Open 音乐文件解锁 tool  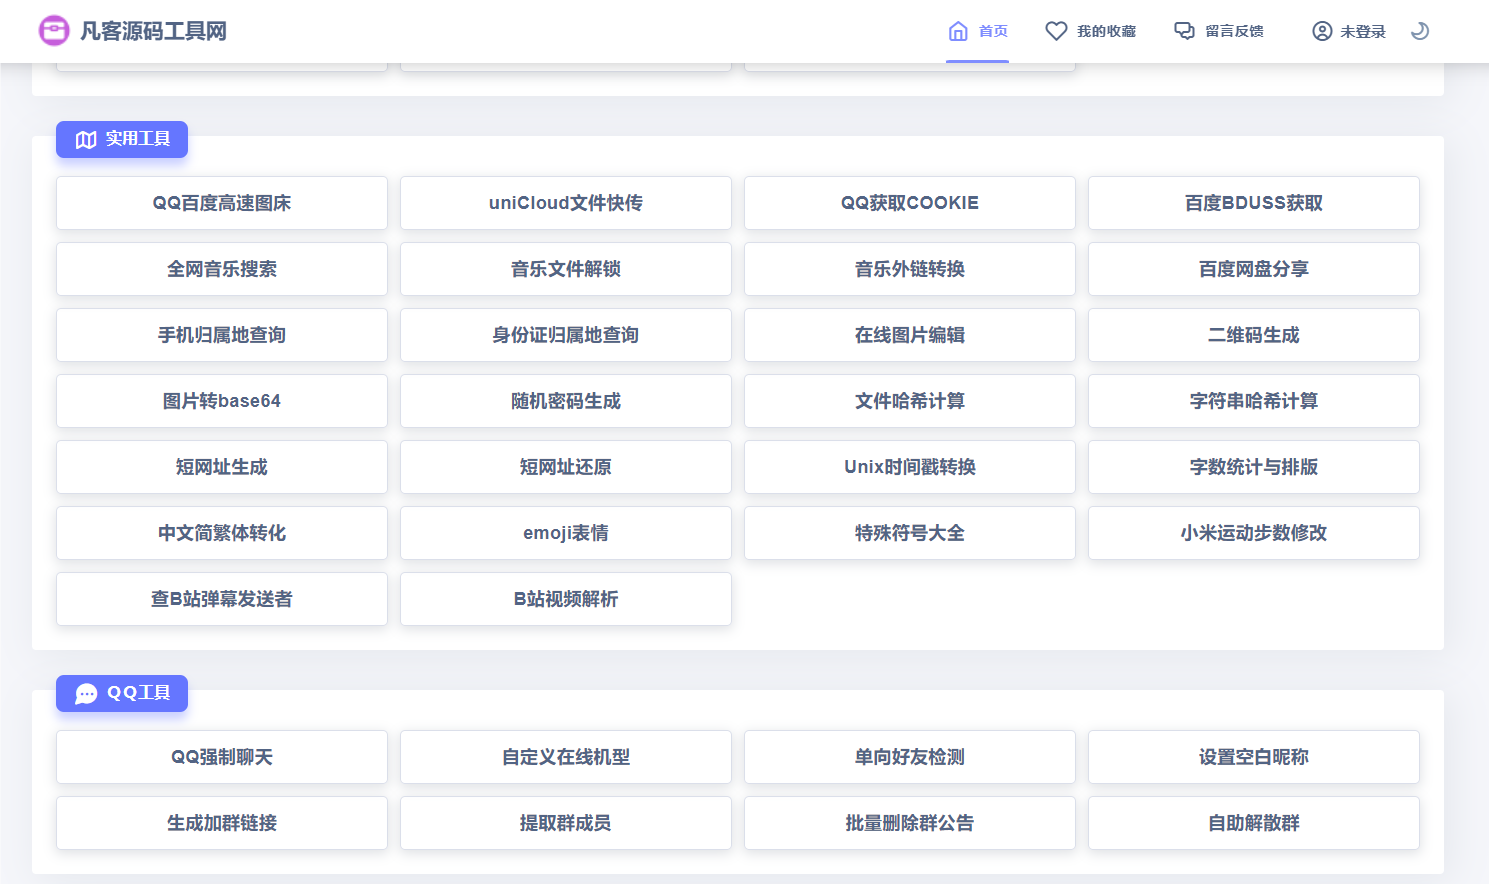click(x=566, y=269)
